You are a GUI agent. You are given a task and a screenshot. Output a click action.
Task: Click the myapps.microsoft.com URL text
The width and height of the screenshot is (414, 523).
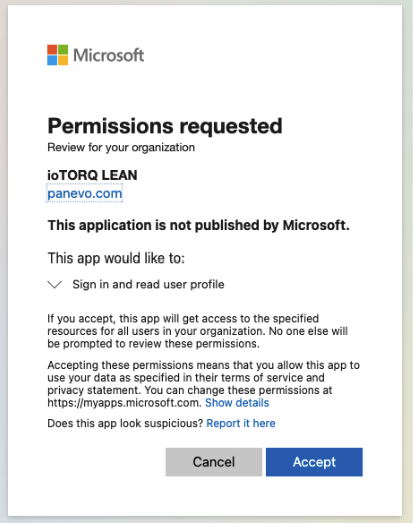point(124,403)
